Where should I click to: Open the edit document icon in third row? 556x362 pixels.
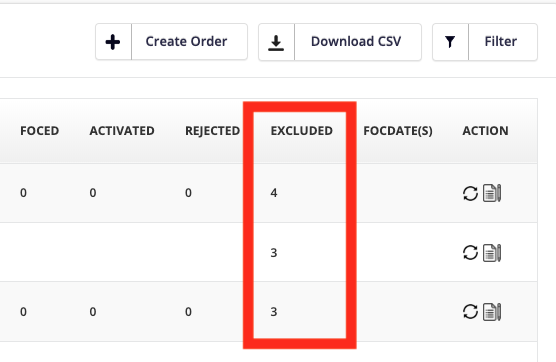click(492, 312)
